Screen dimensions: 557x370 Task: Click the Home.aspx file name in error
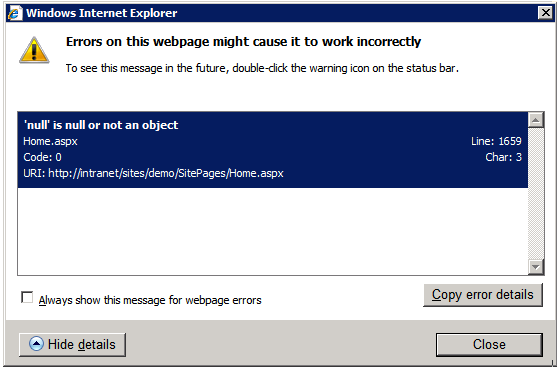[50, 141]
